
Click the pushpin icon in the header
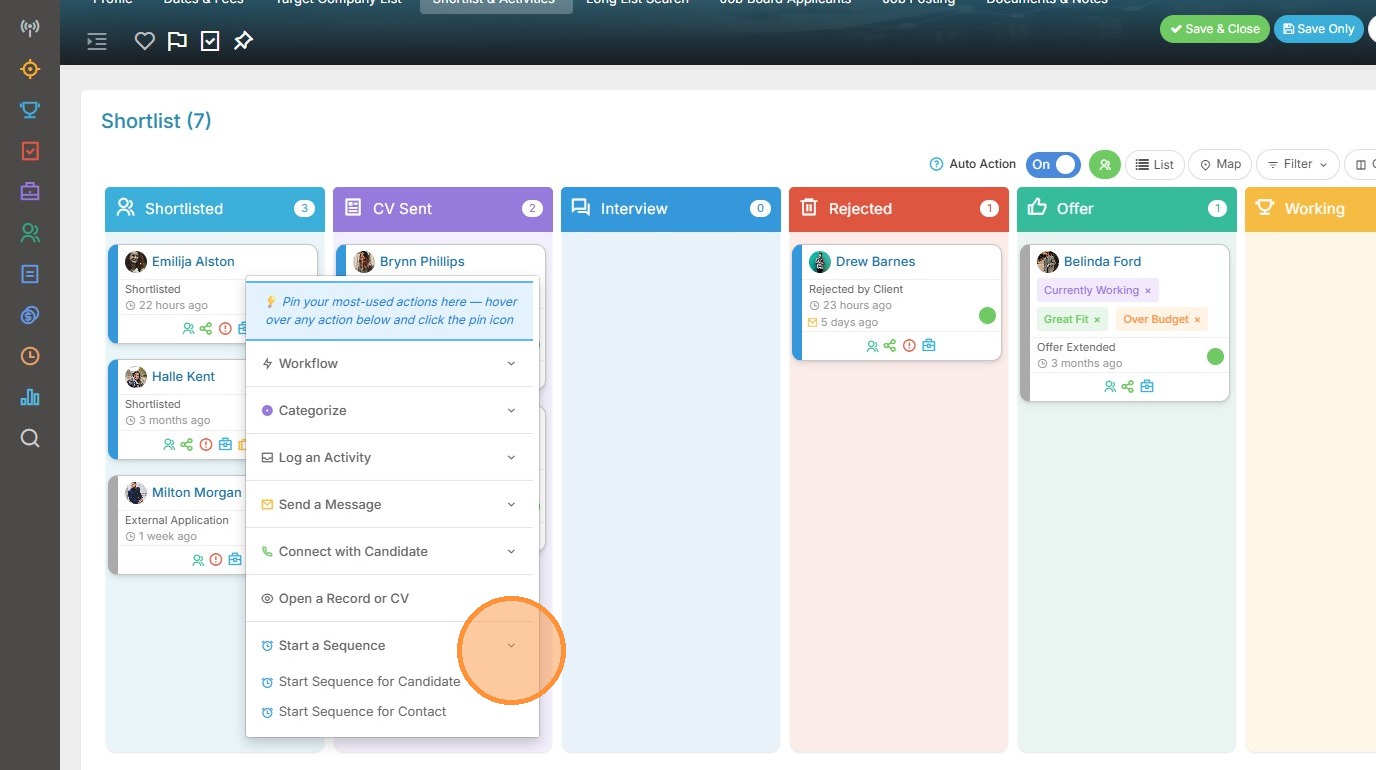(243, 41)
